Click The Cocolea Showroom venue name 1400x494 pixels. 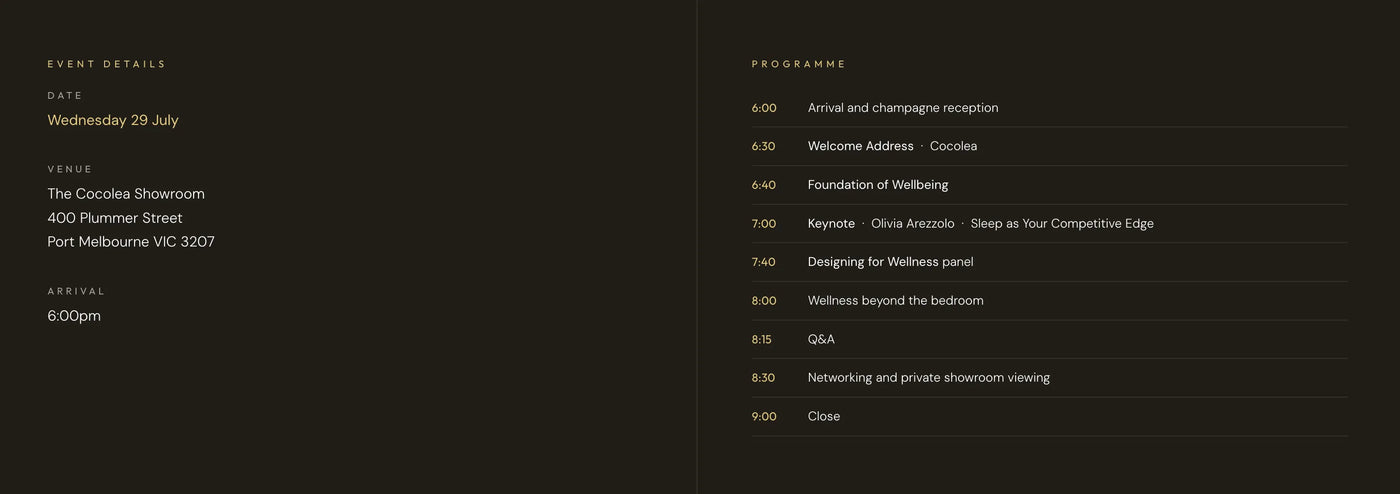[x=126, y=194]
